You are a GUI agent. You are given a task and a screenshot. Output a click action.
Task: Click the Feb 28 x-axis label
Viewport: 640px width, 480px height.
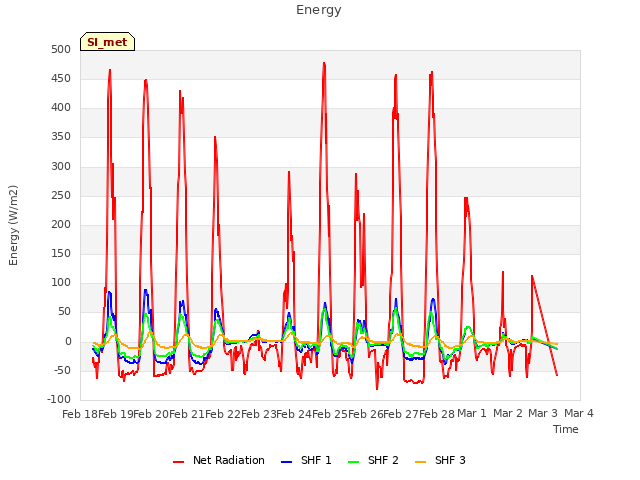[437, 414]
